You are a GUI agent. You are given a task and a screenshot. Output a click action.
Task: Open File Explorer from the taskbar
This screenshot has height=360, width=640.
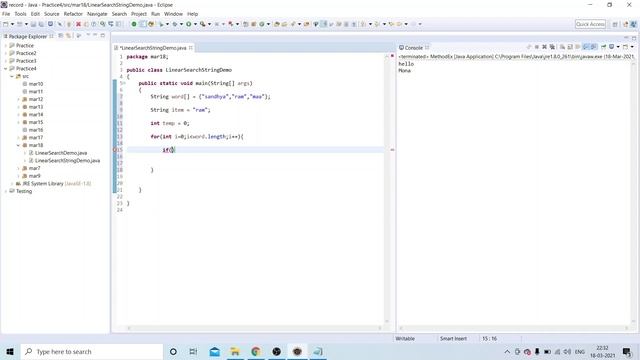(235, 351)
